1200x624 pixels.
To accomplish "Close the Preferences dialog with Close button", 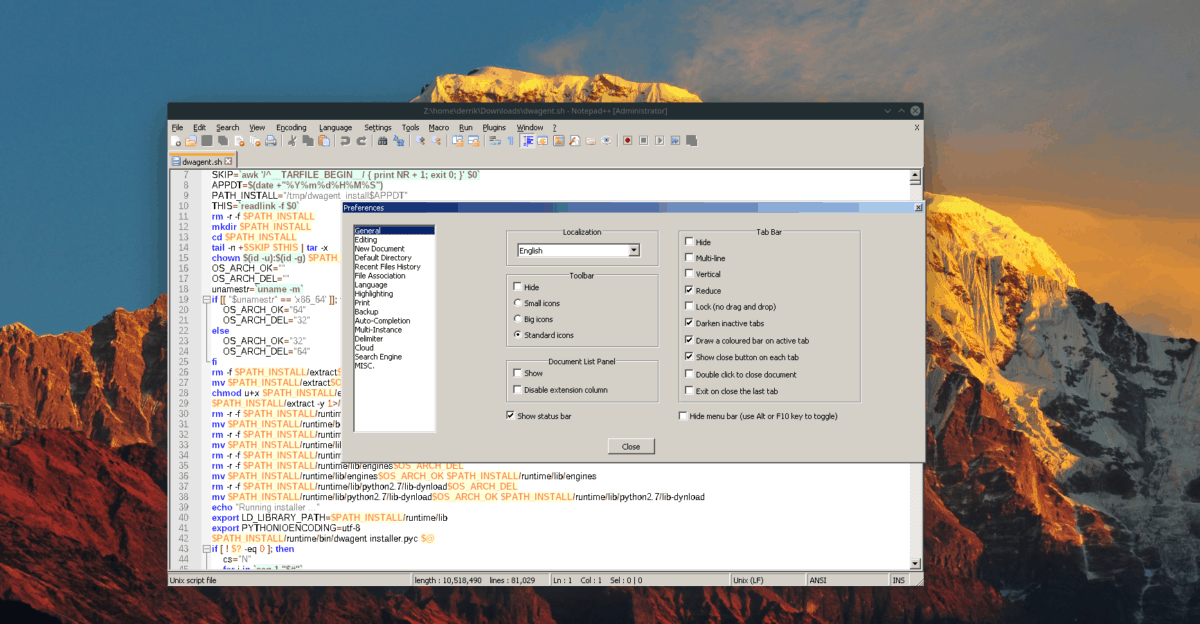I will [x=631, y=446].
